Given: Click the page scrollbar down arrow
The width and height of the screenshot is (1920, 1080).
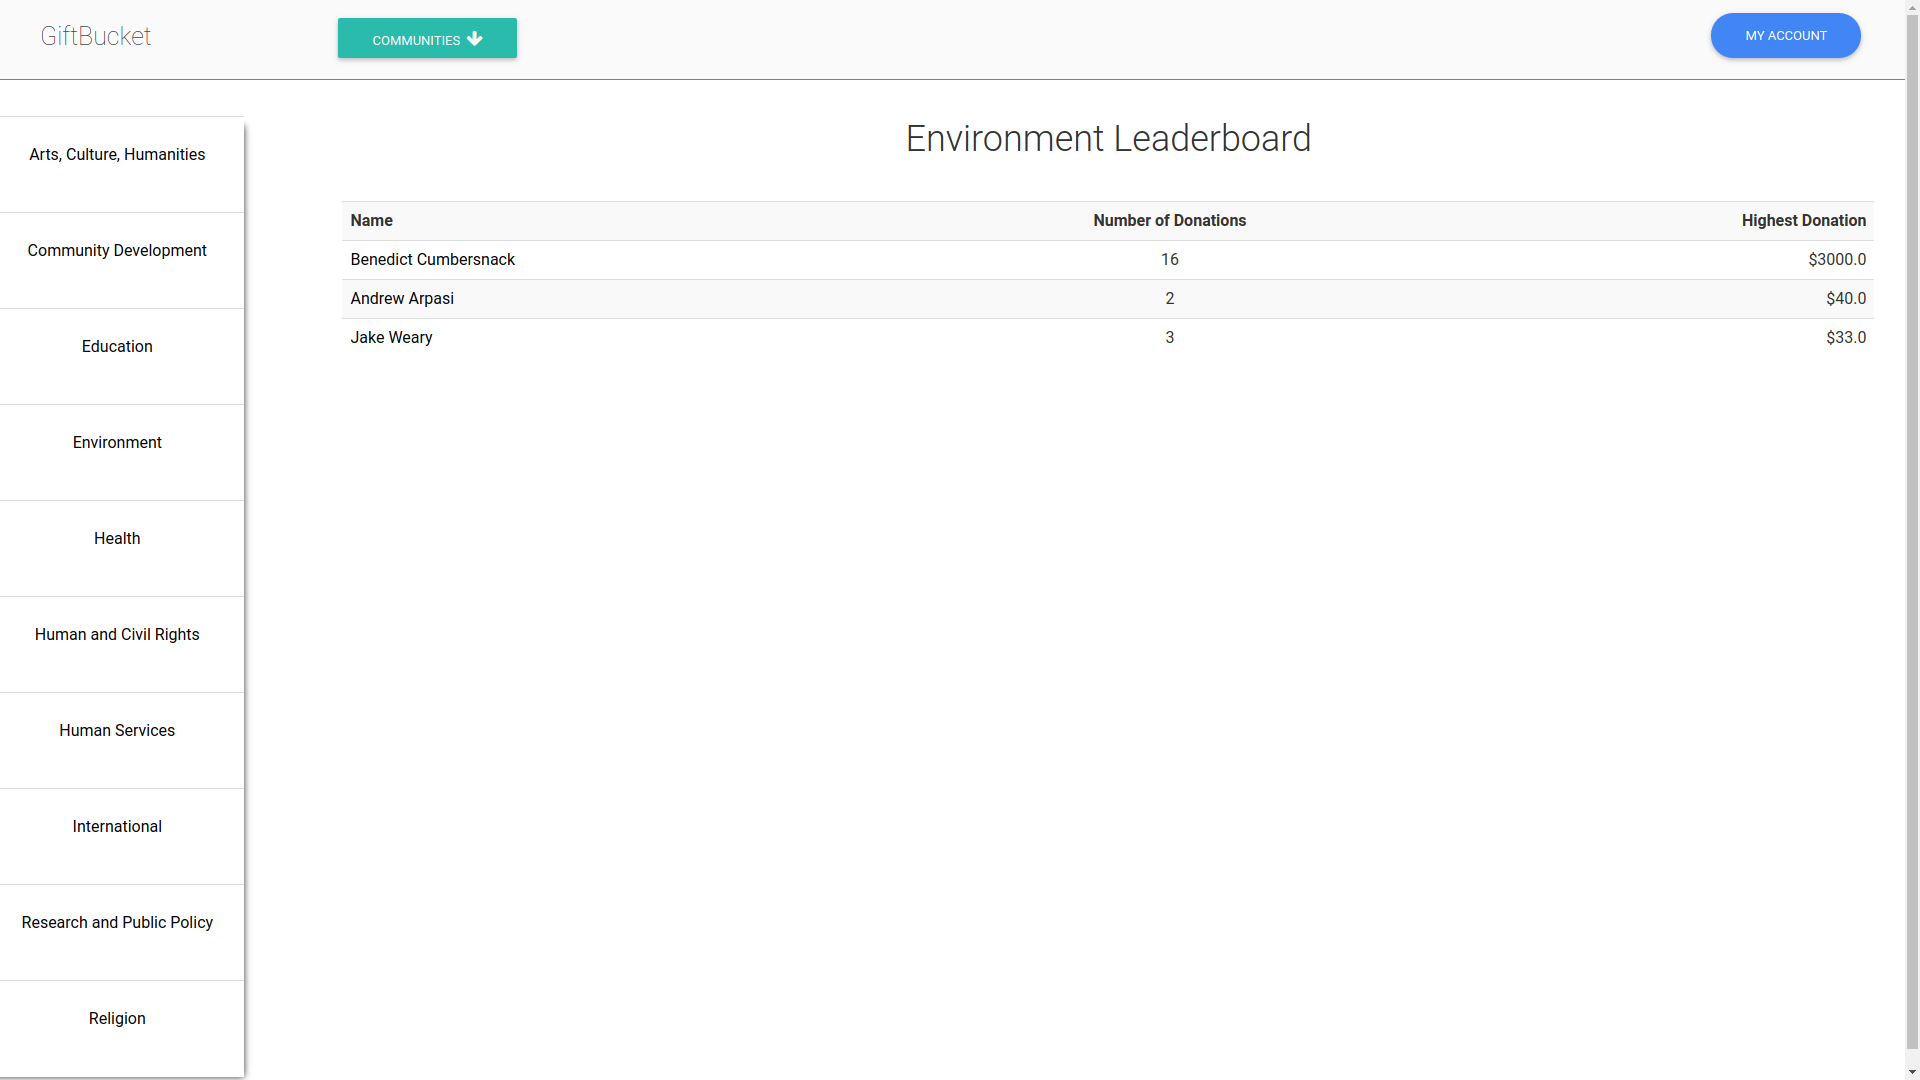Looking at the screenshot, I should [x=1912, y=1072].
